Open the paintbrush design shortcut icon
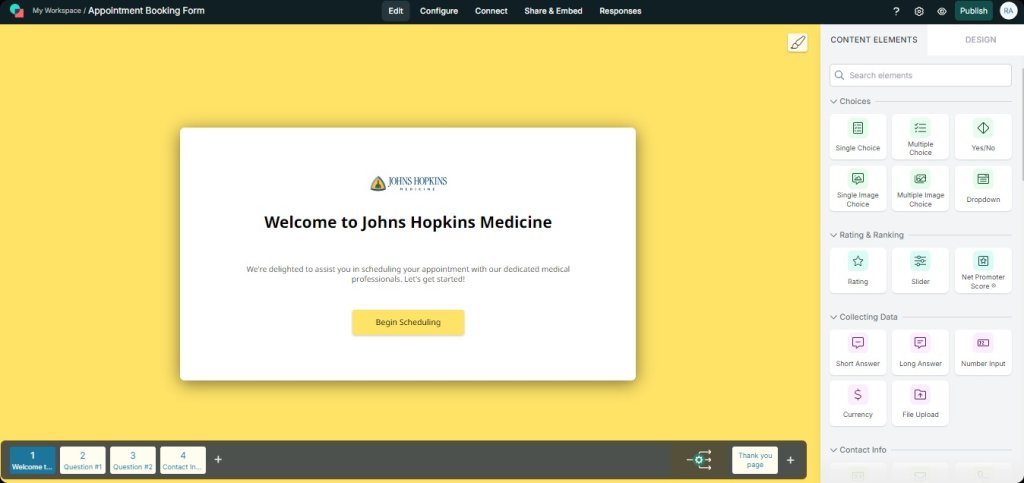 (x=797, y=42)
